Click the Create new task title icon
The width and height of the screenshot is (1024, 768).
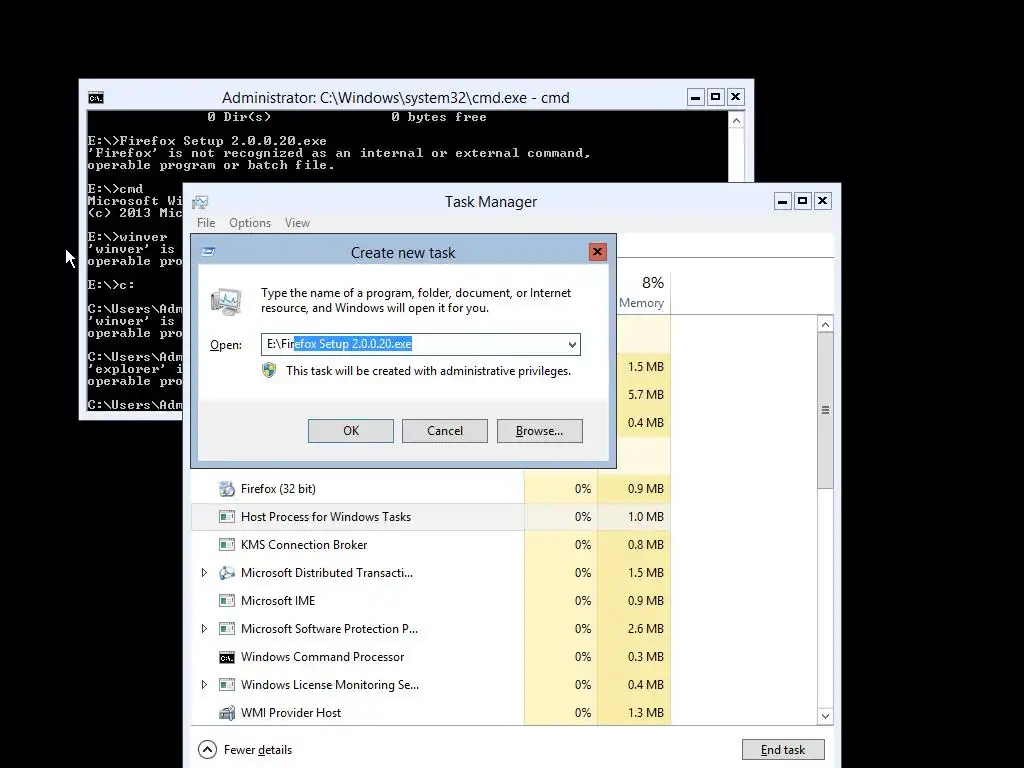(x=208, y=252)
